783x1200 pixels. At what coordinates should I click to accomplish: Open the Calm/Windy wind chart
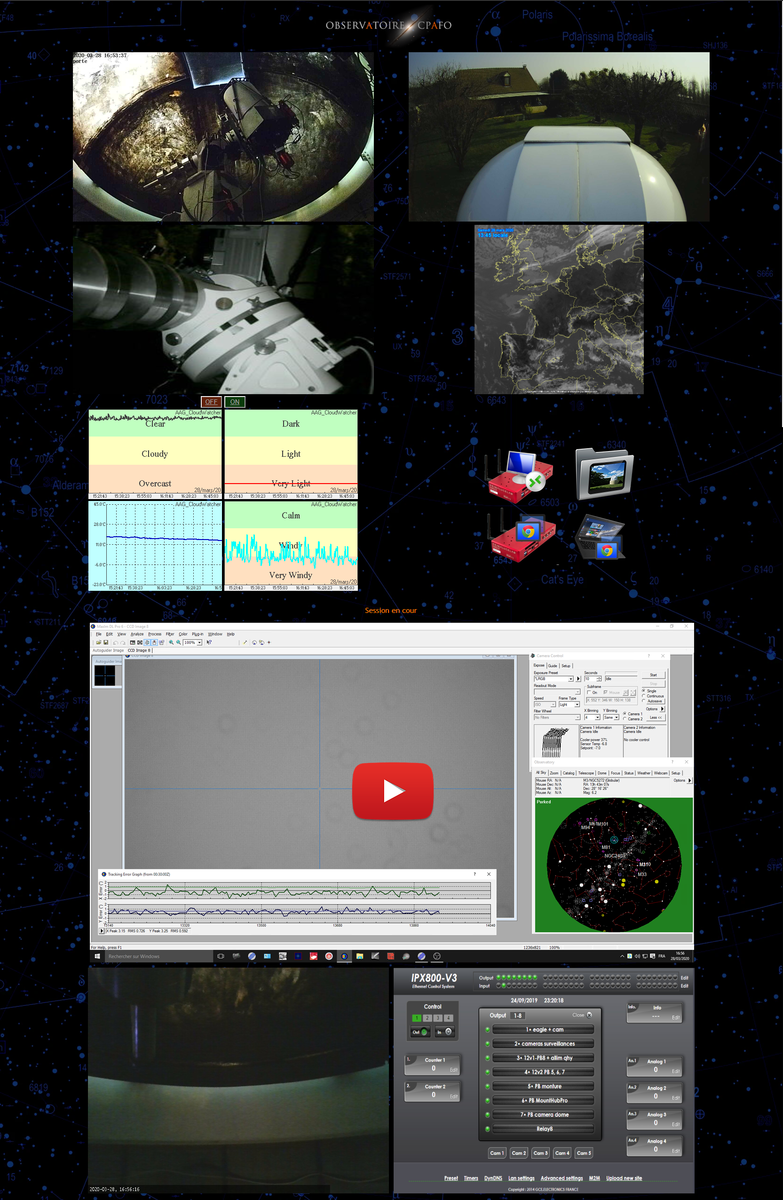click(x=290, y=546)
